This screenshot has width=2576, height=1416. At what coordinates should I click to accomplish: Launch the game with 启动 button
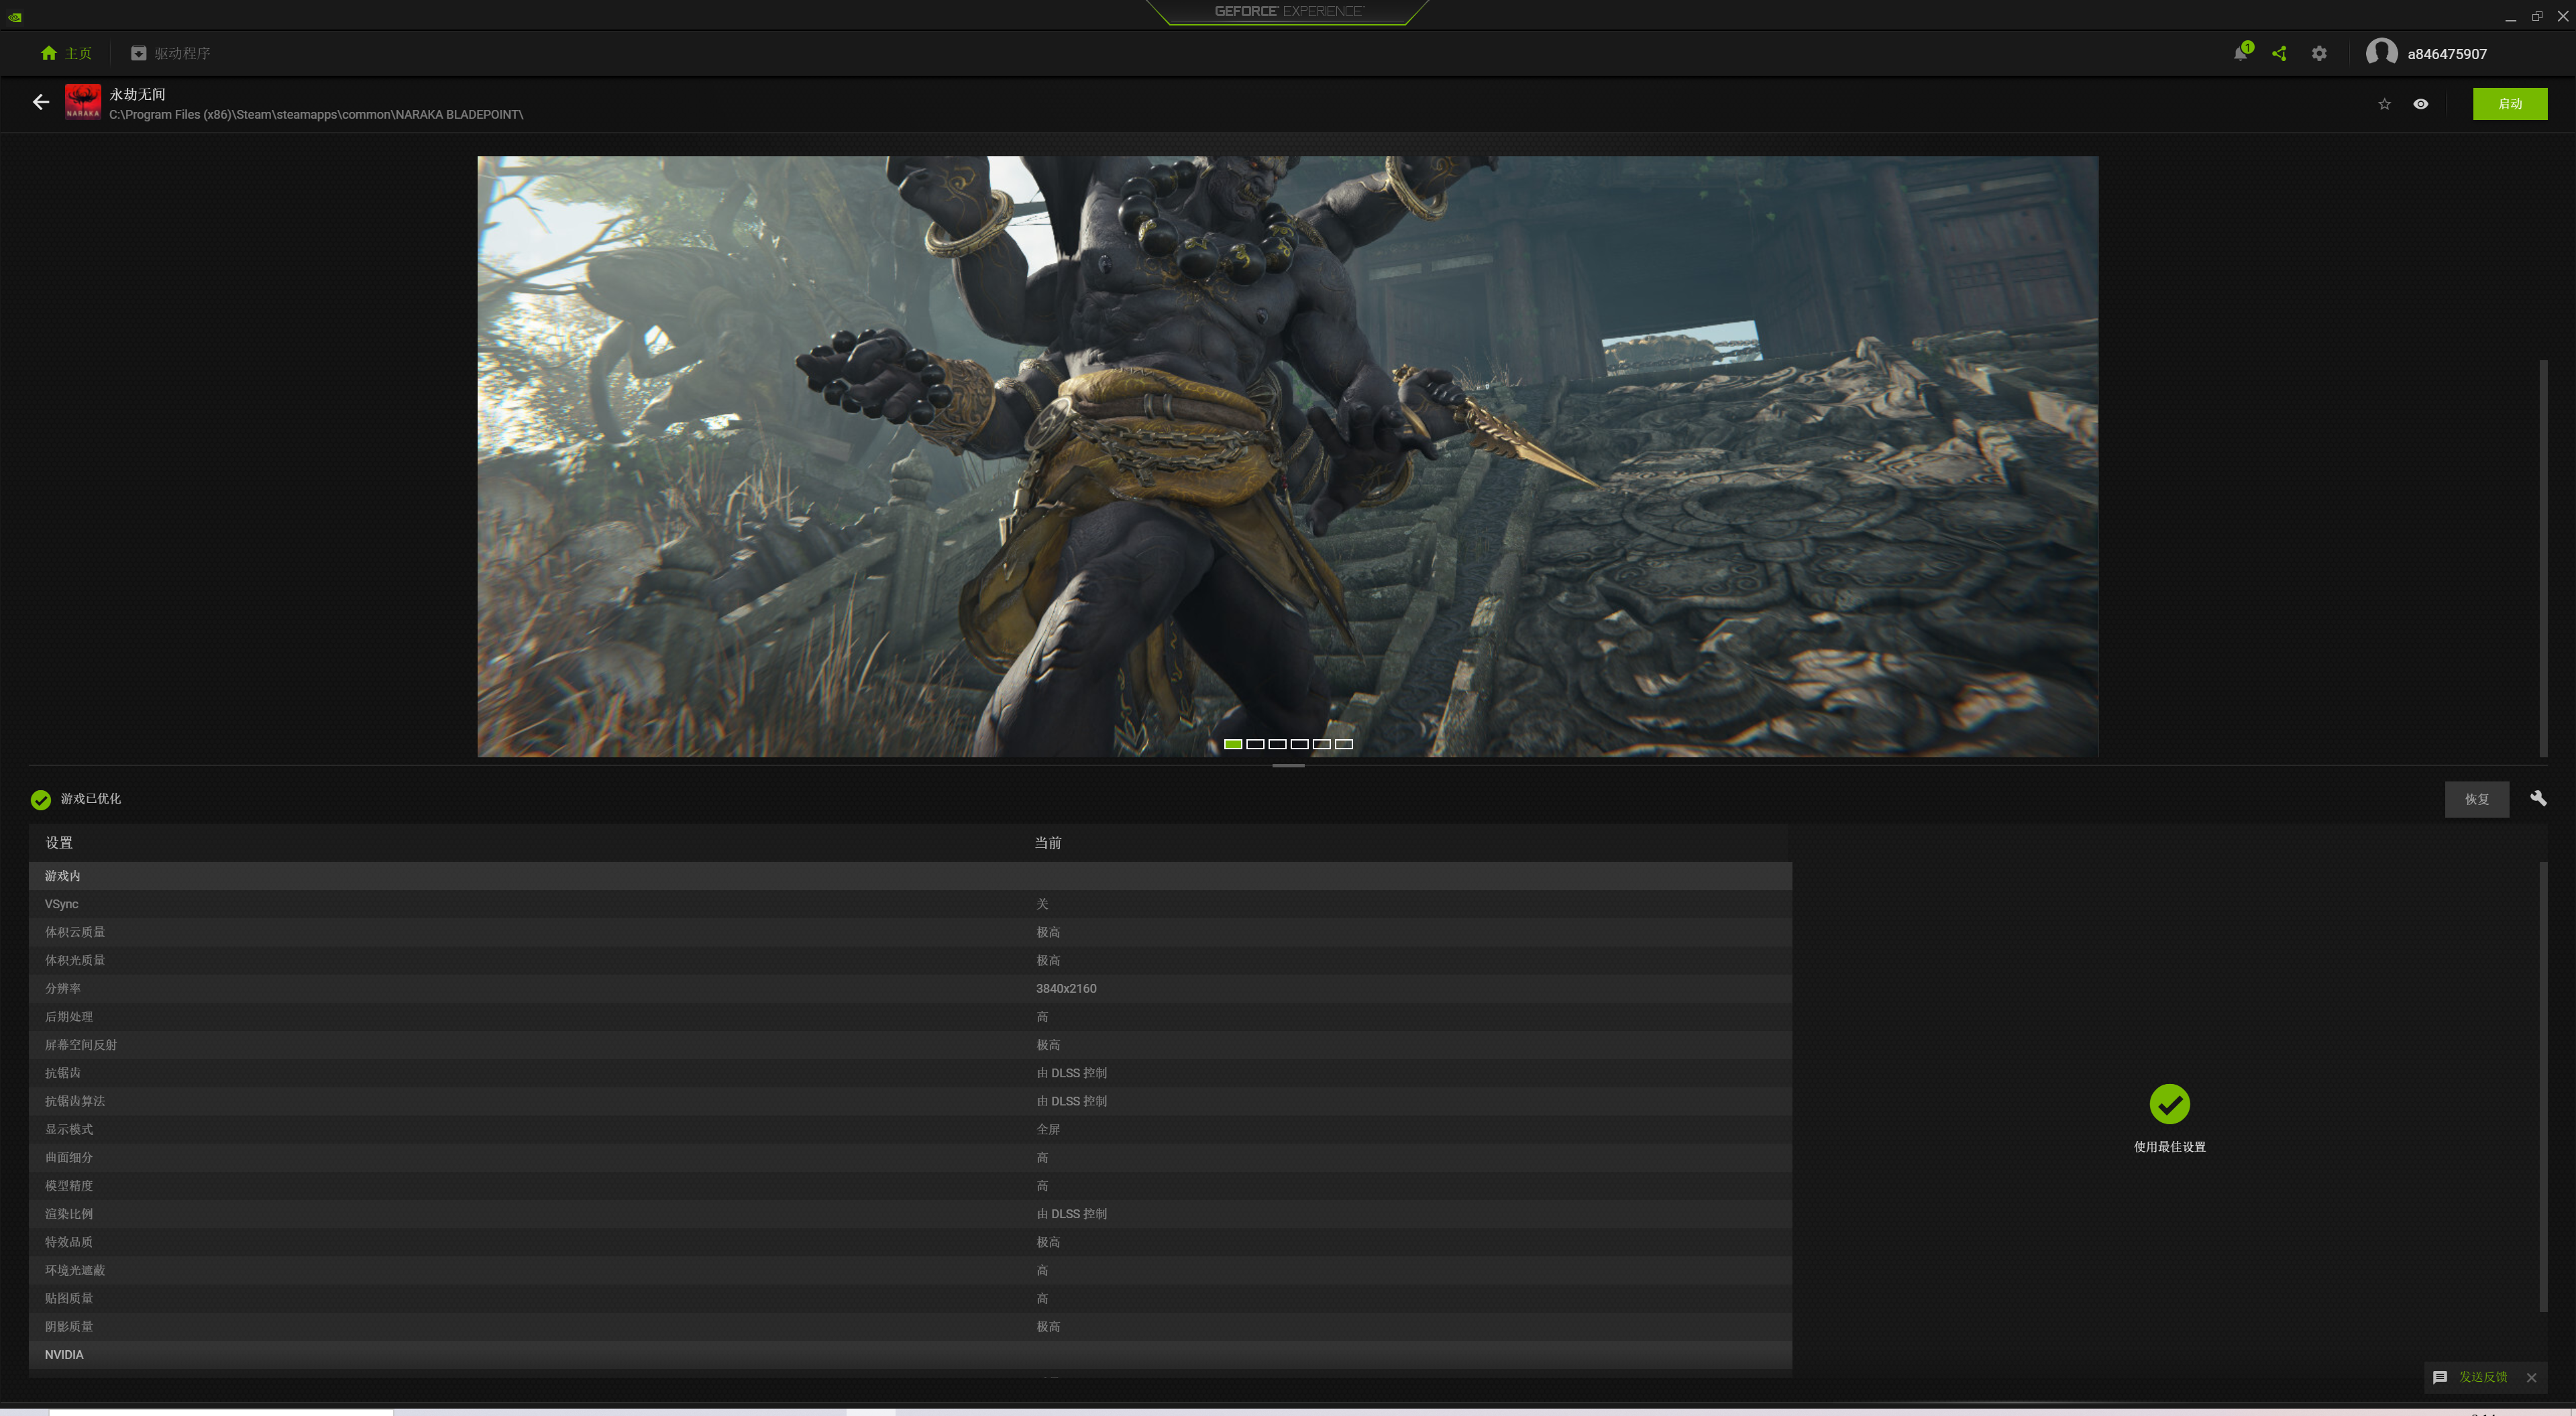pyautogui.click(x=2509, y=104)
